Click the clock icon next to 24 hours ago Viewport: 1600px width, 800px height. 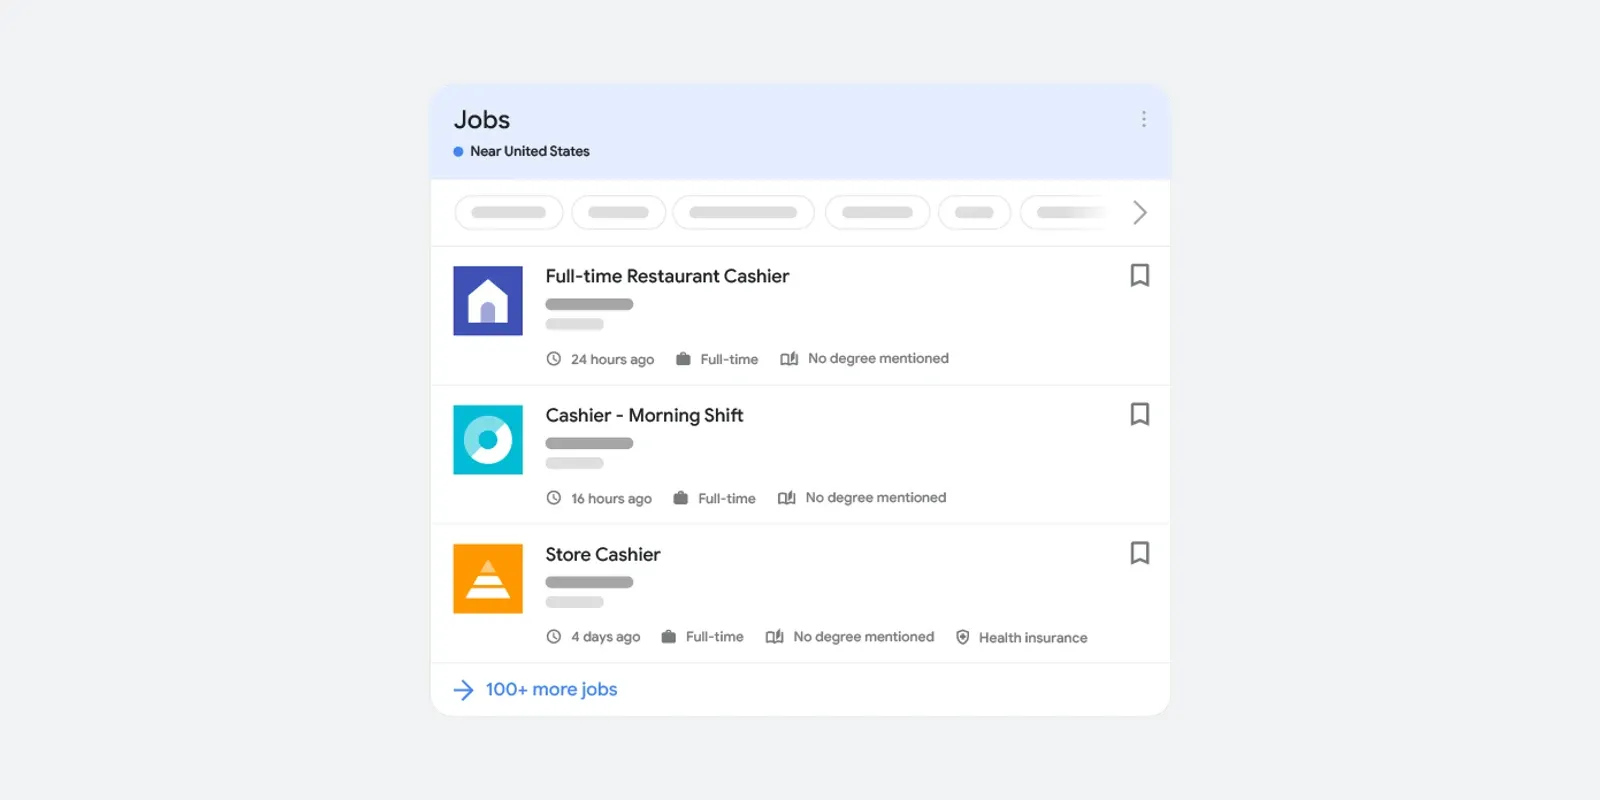pyautogui.click(x=554, y=359)
